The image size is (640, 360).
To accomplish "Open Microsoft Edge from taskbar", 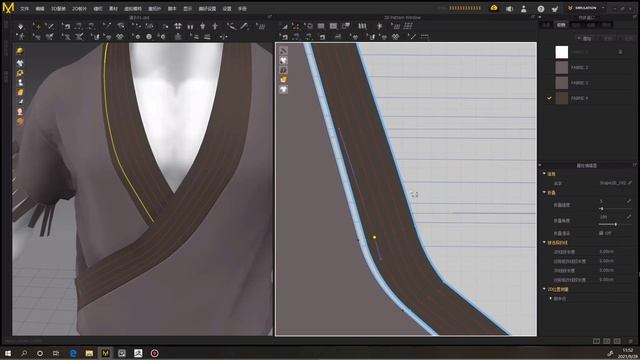I will click(73, 353).
